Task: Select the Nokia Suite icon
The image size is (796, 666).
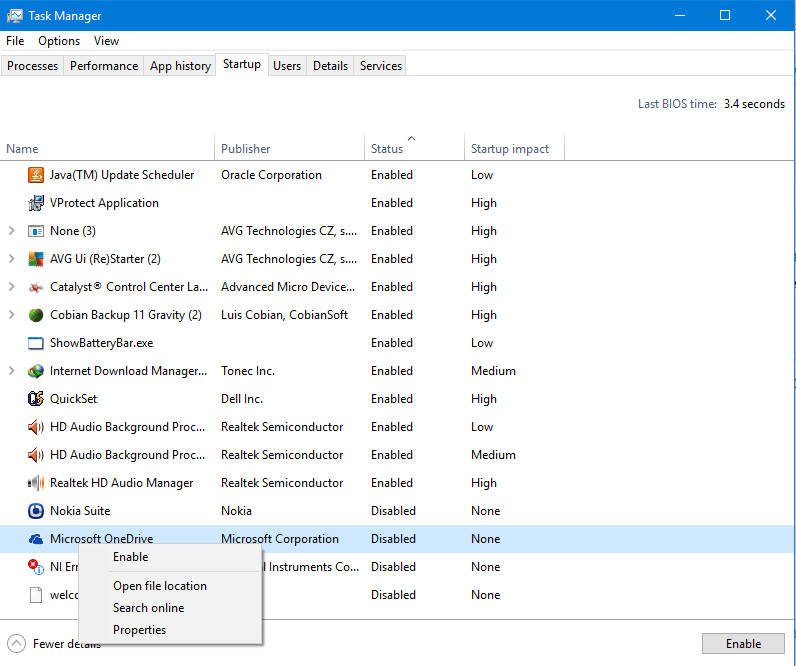Action: (x=36, y=511)
